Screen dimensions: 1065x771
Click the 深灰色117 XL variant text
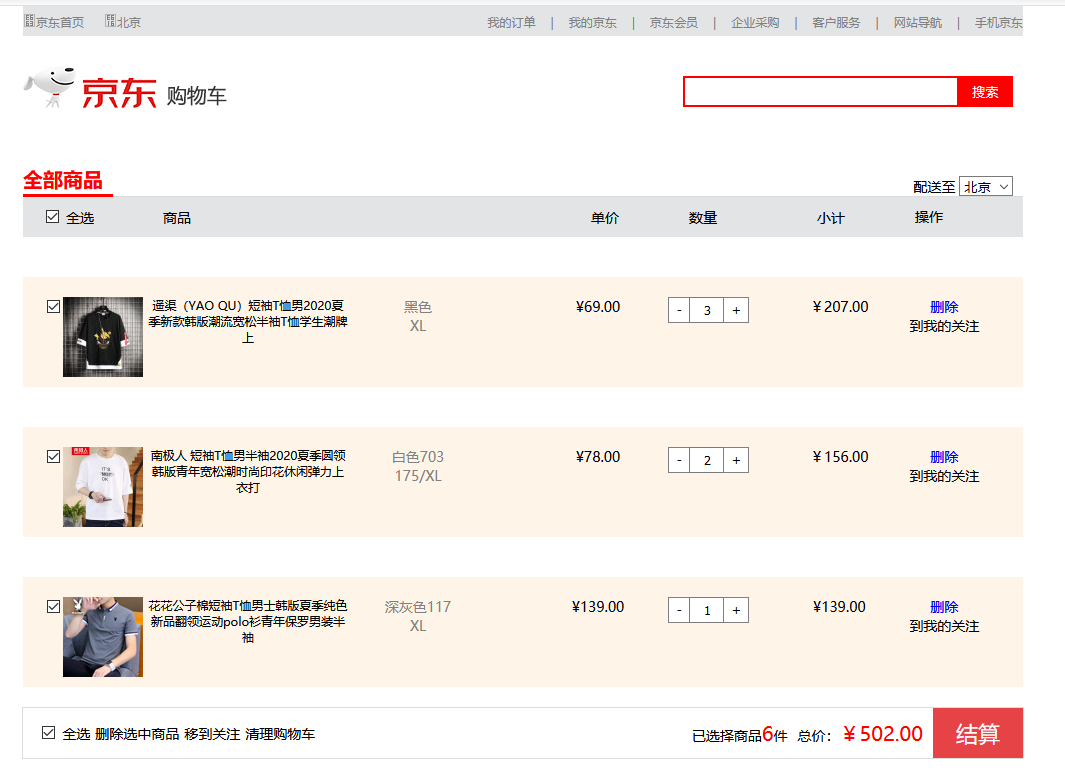click(x=418, y=617)
